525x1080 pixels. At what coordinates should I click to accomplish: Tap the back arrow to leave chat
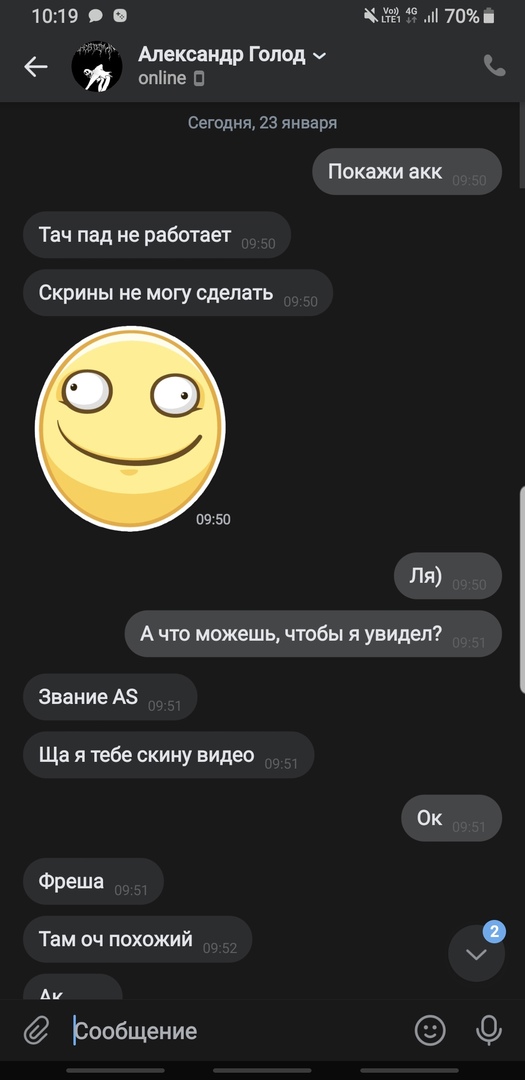pos(36,66)
